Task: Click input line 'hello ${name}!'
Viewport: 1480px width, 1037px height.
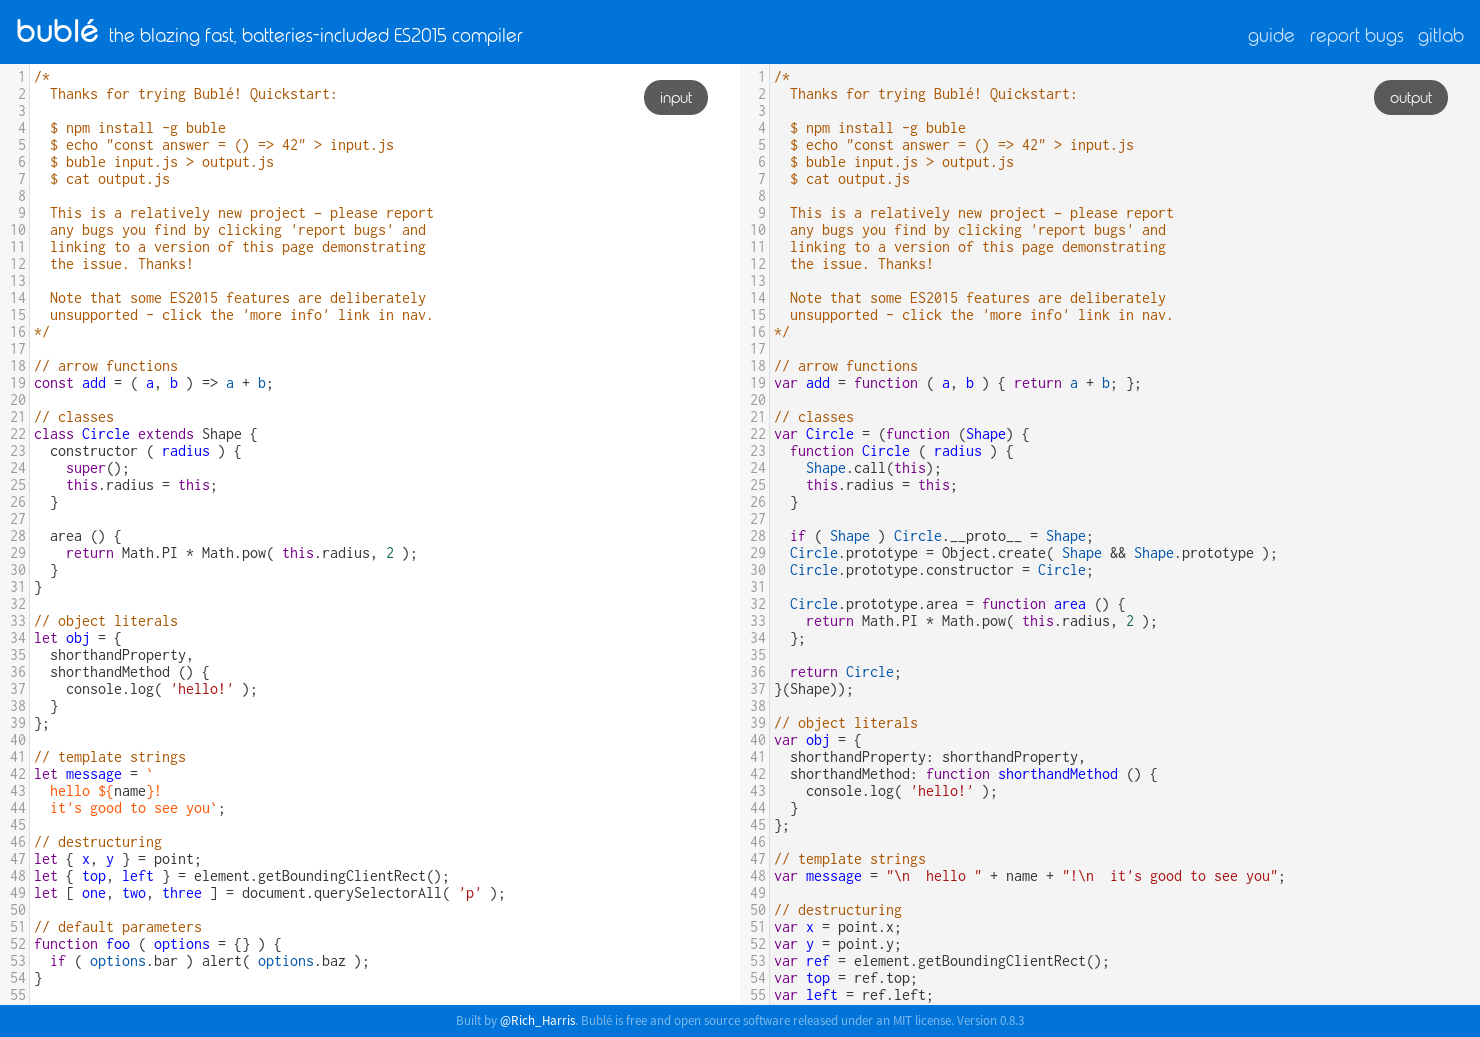Action: point(106,791)
